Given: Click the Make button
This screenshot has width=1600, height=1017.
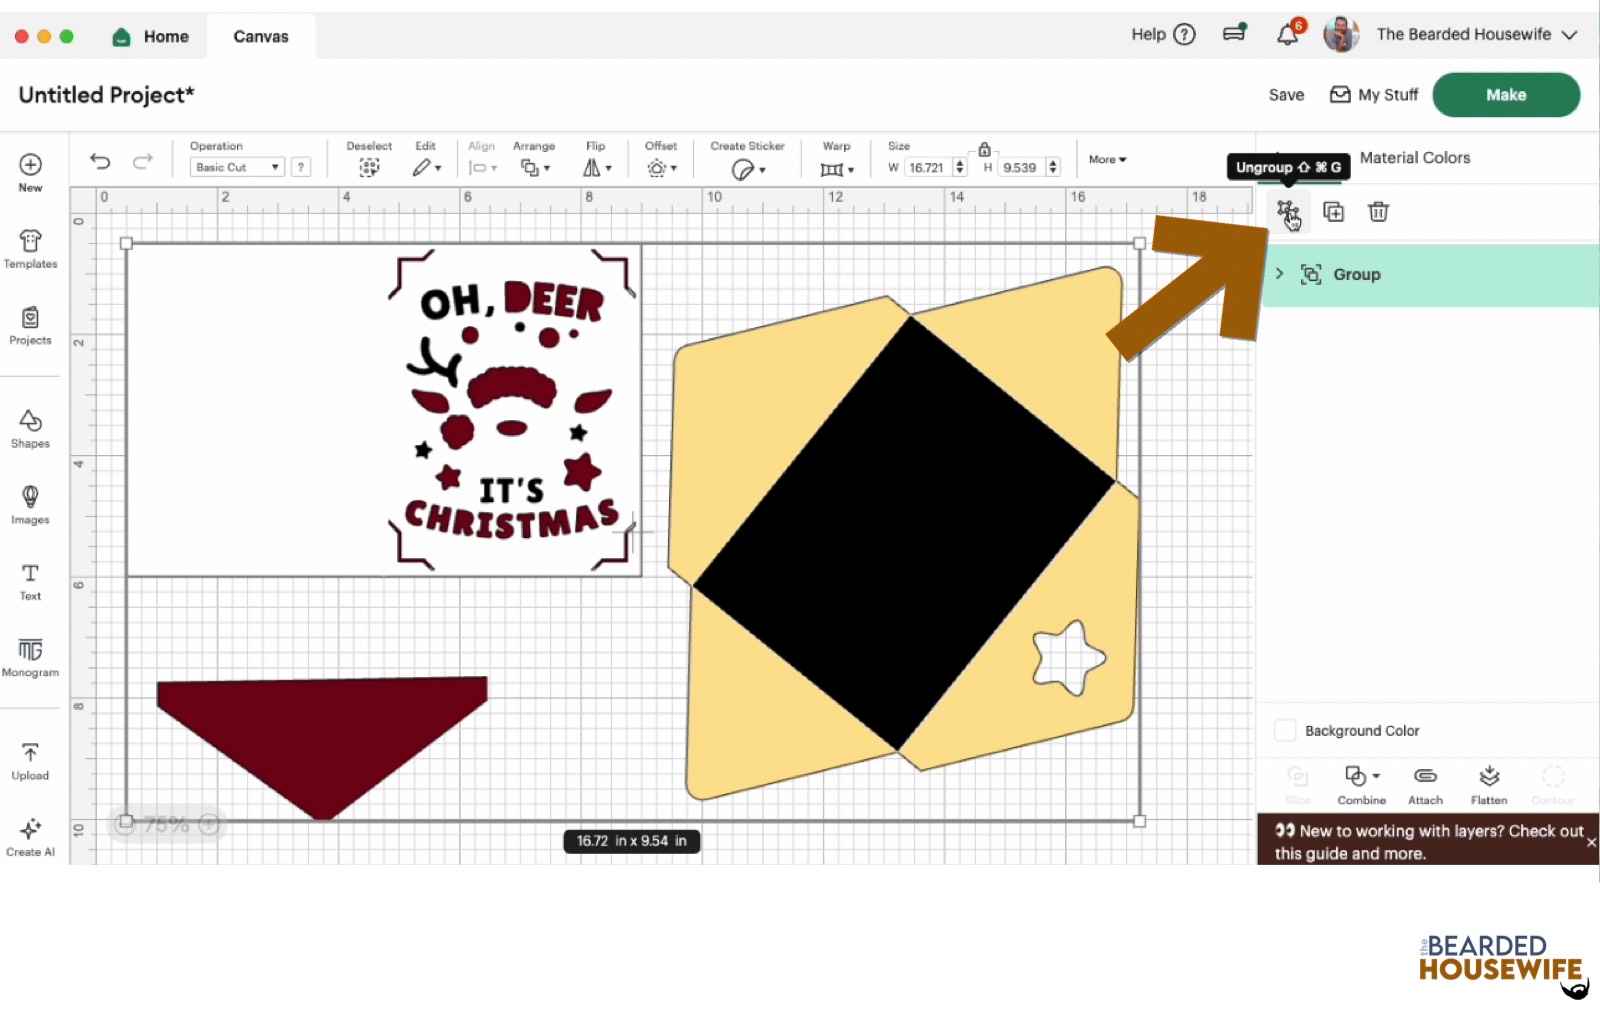Looking at the screenshot, I should coord(1505,94).
